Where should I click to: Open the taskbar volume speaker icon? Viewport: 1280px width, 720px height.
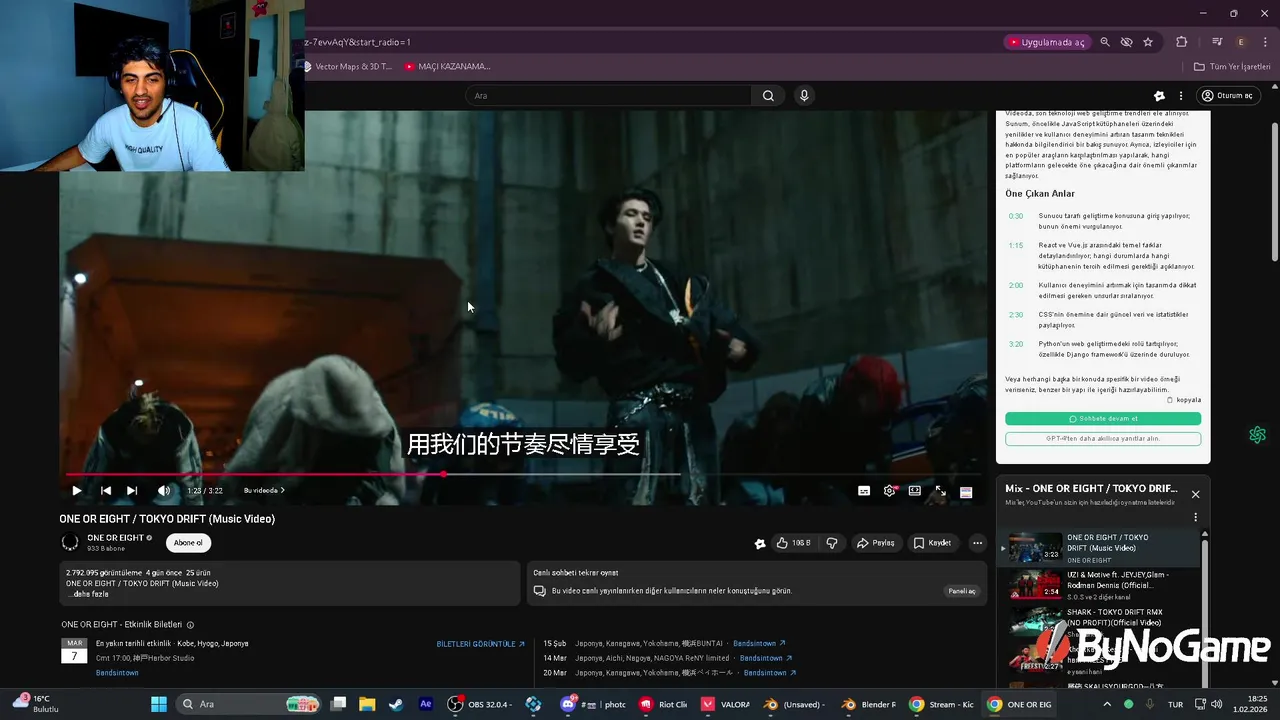[x=1217, y=704]
